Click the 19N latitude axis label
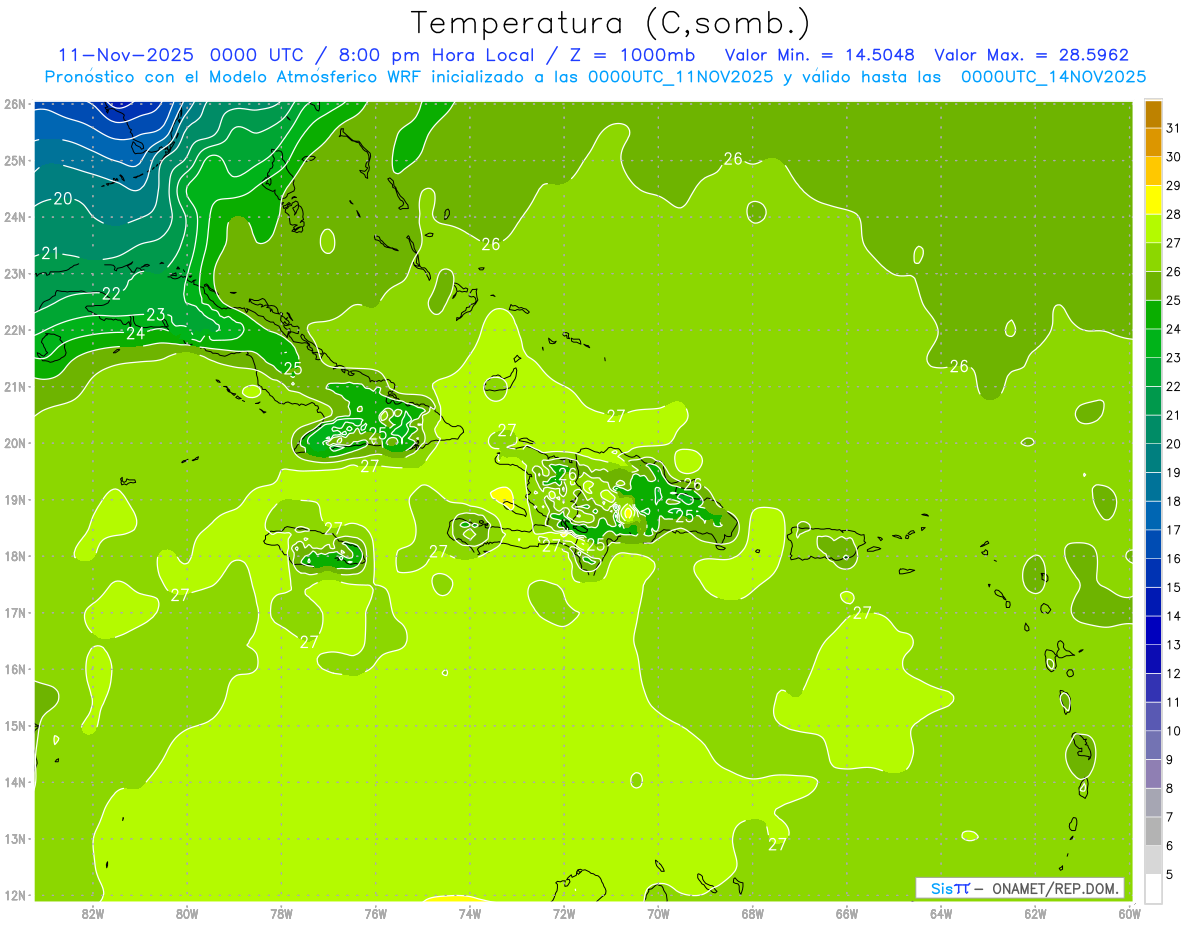The image size is (1200, 927). click(14, 500)
